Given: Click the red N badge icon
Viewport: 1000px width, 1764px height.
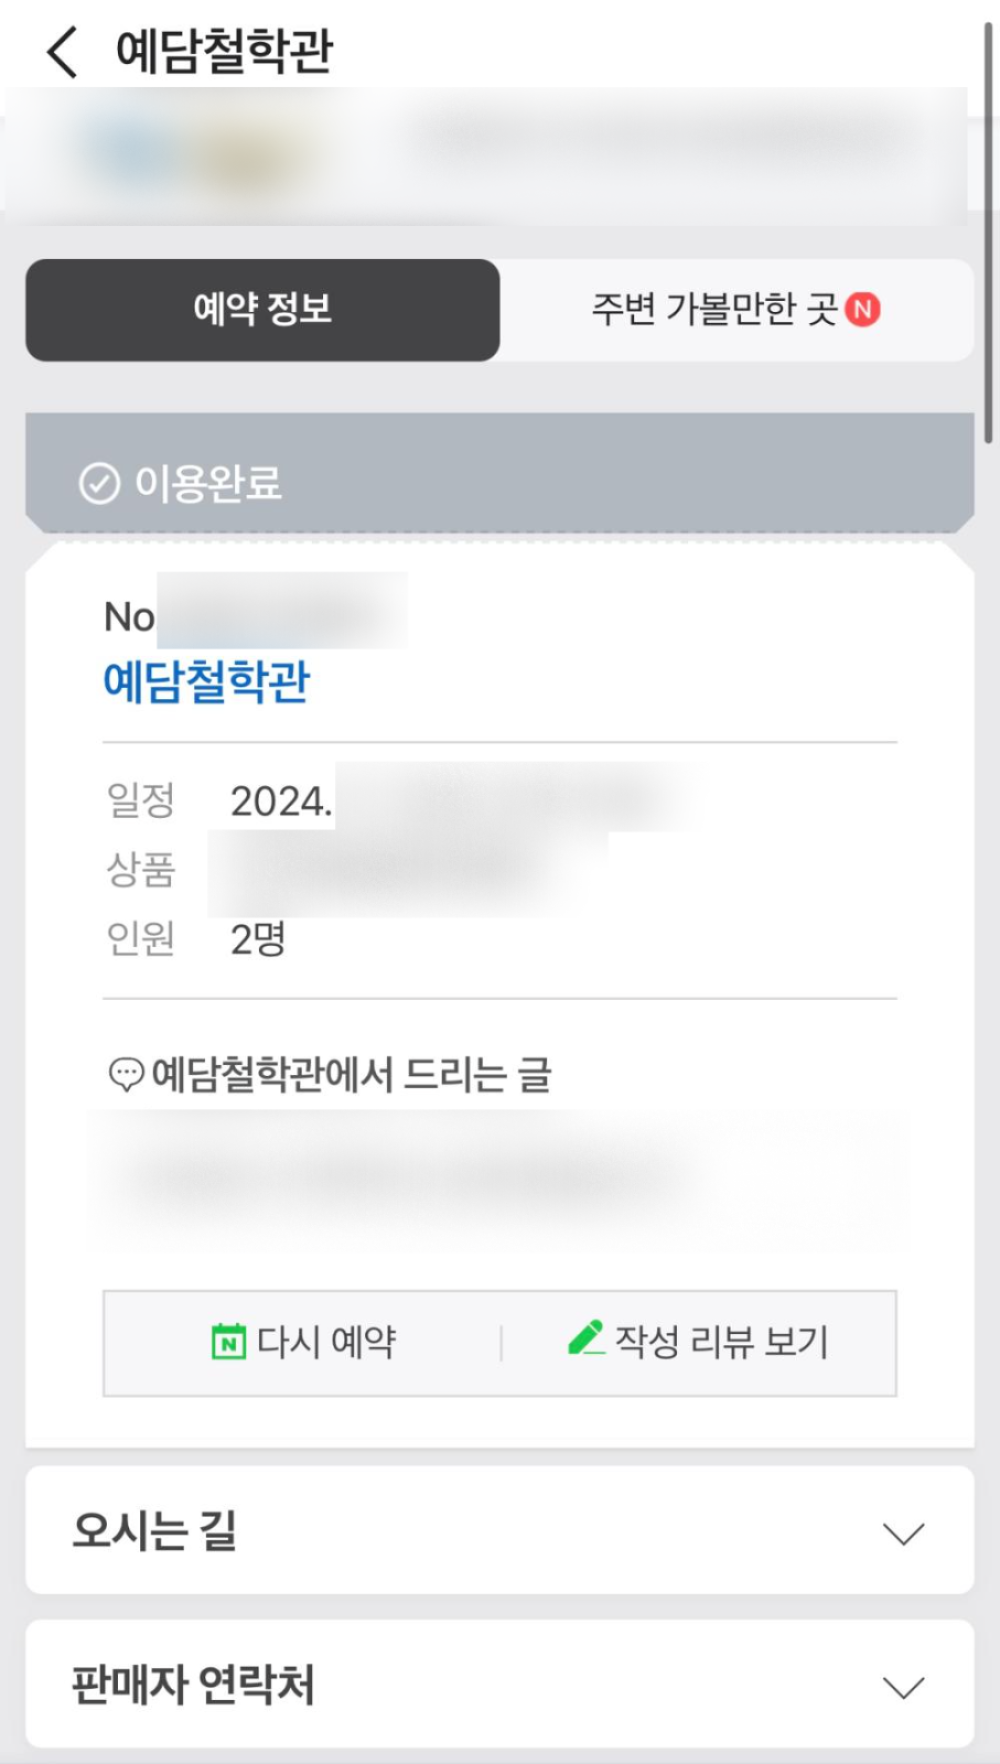Looking at the screenshot, I should [862, 310].
